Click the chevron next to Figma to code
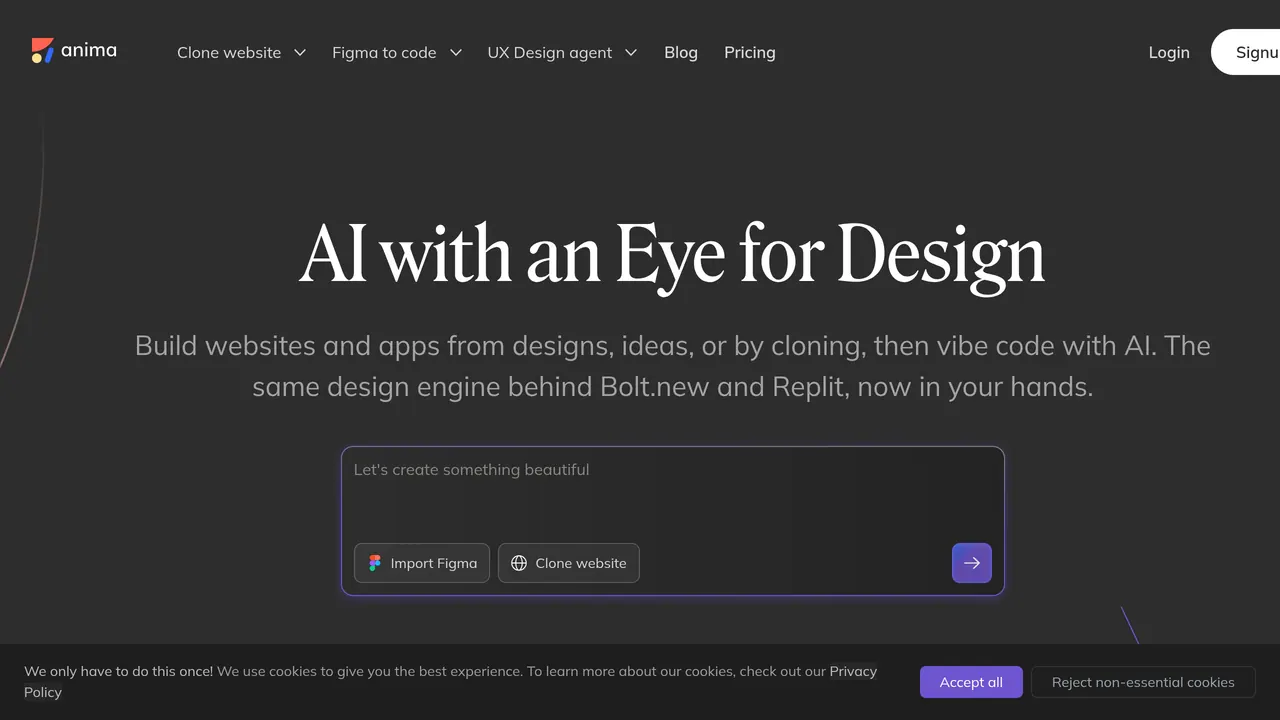 tap(455, 52)
